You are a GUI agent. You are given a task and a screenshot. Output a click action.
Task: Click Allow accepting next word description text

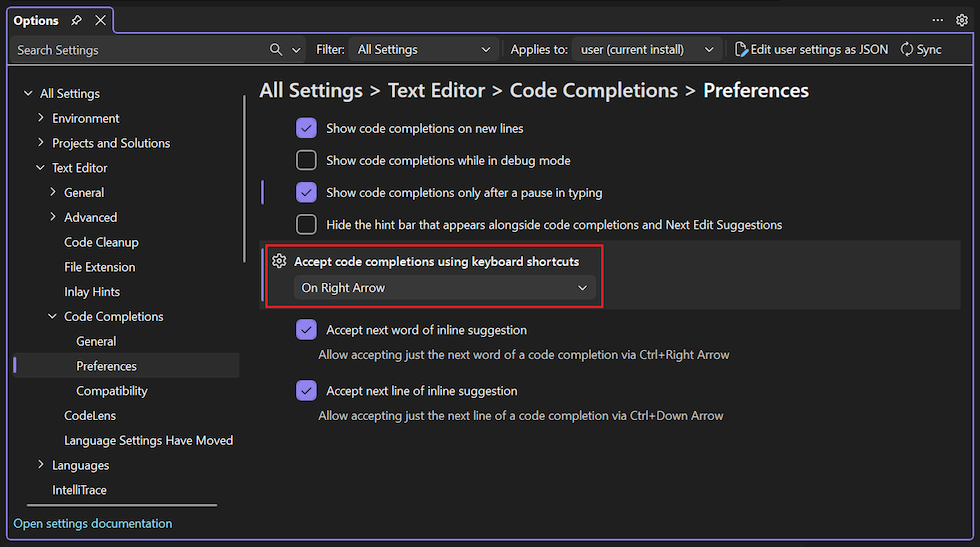(524, 354)
